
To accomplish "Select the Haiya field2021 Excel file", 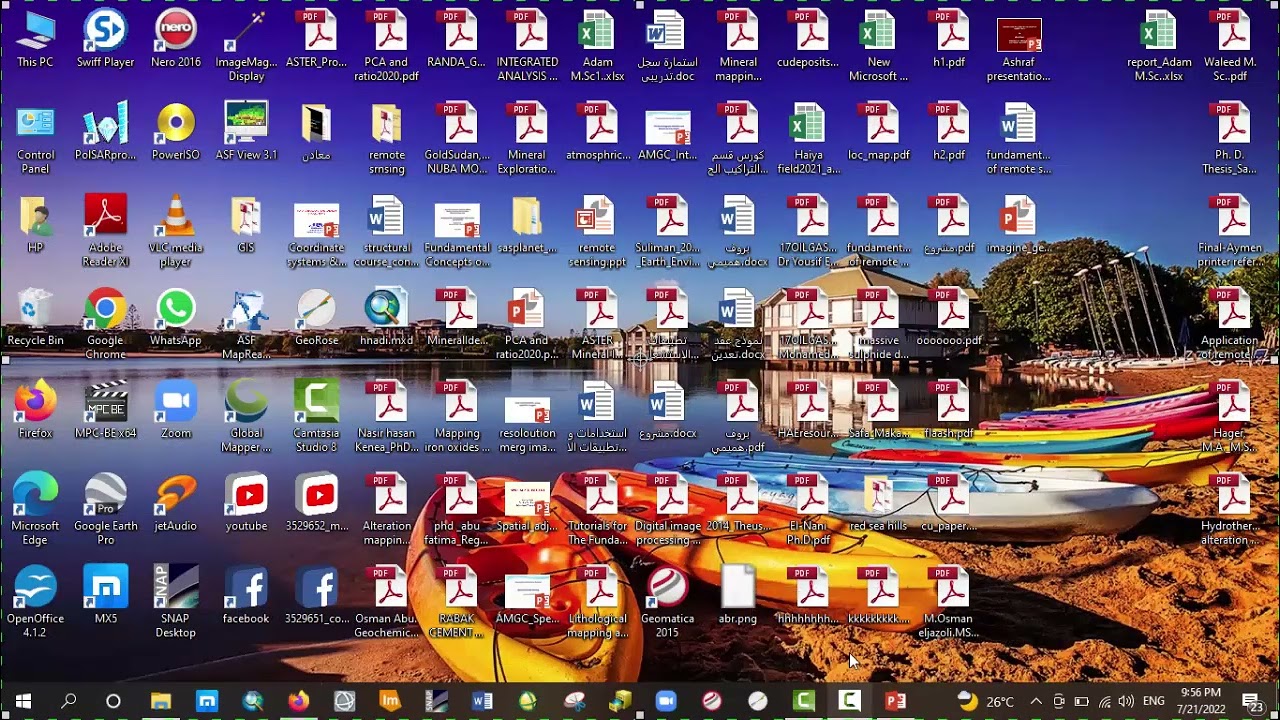I will coord(808,139).
